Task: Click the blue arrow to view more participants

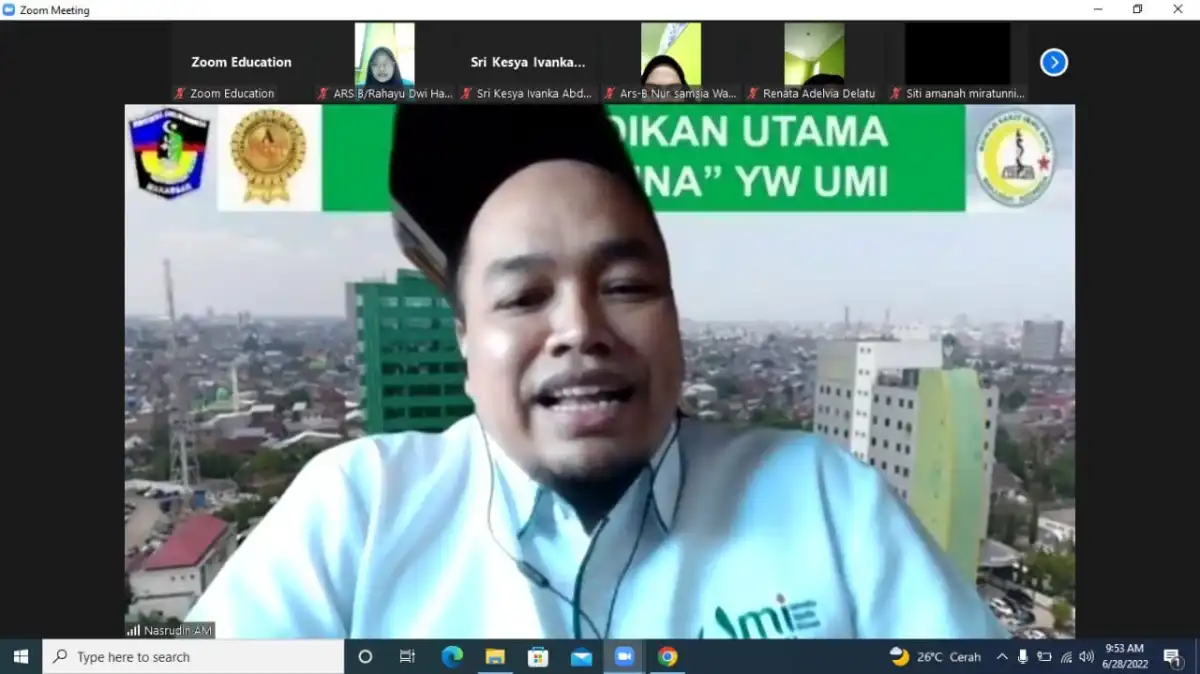Action: [1053, 62]
